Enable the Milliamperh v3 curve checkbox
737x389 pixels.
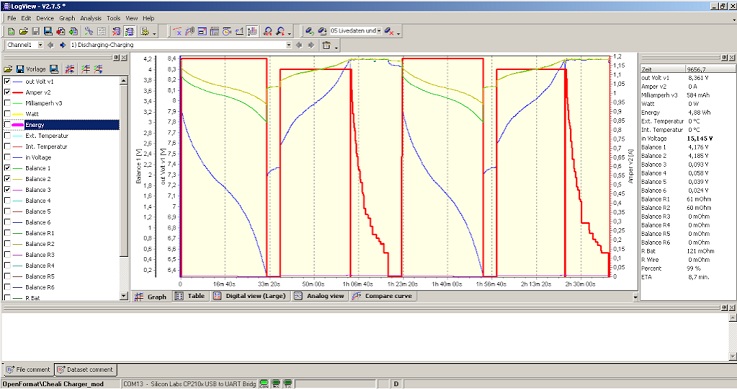(x=7, y=103)
